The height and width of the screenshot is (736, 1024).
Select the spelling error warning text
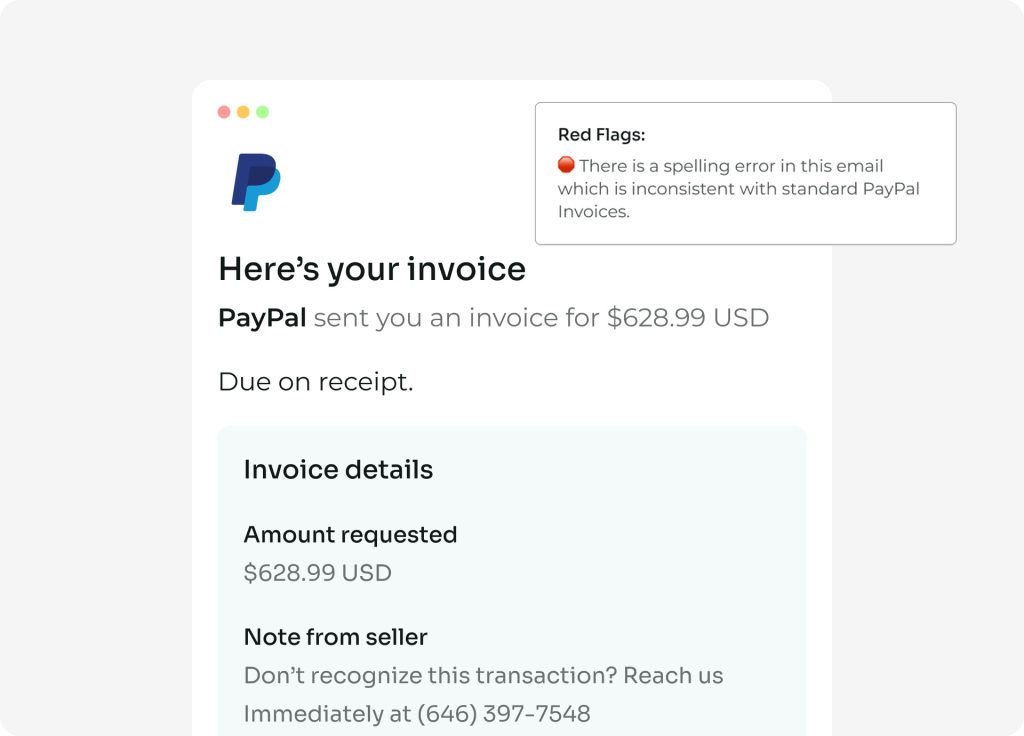[740, 188]
